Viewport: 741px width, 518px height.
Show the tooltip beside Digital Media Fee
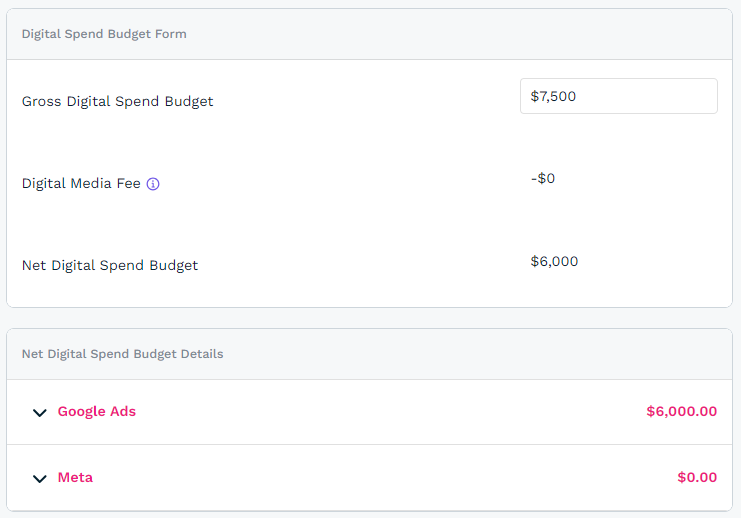point(153,184)
